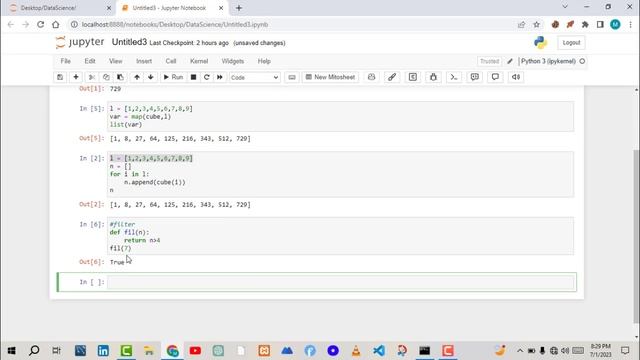
Task: Open the tab search chevron dropdown
Action: pos(565,7)
